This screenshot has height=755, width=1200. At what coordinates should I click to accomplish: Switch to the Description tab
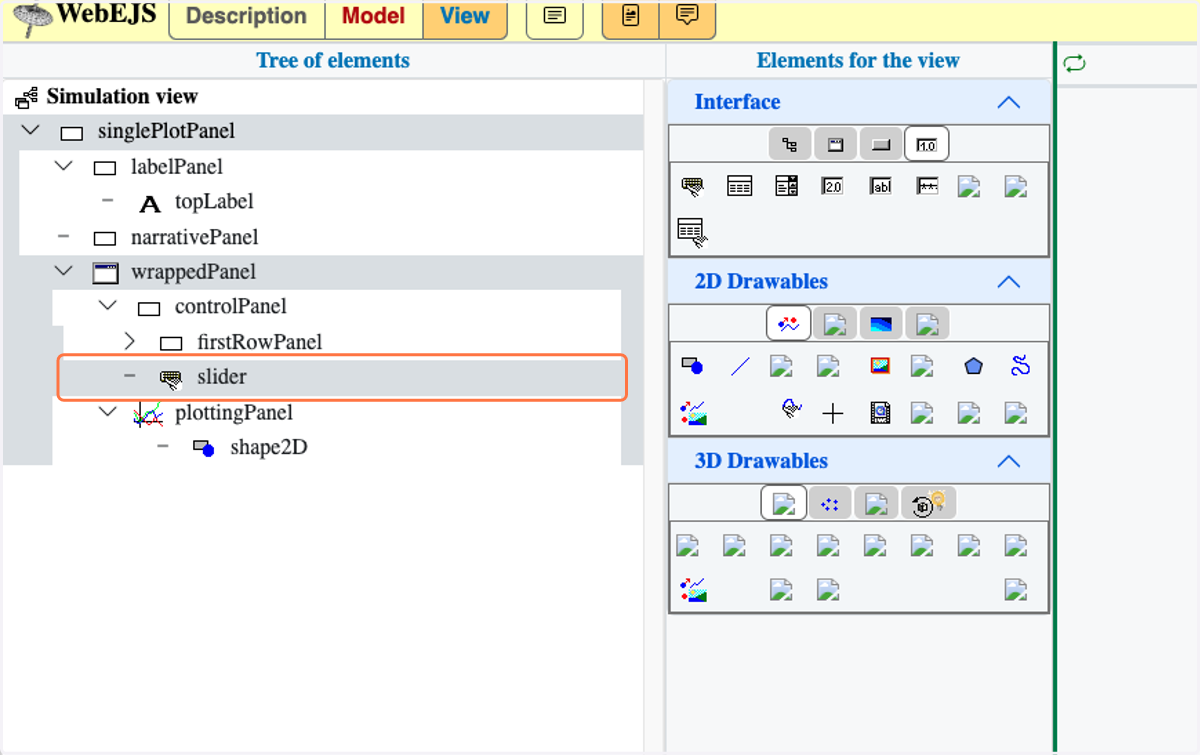point(247,17)
